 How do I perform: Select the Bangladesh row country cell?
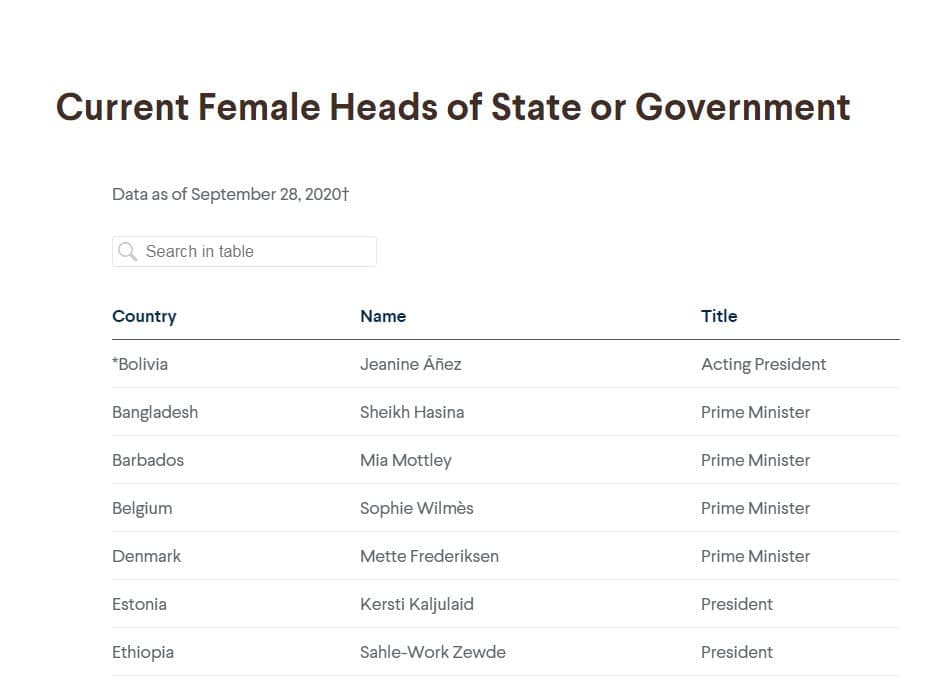(x=155, y=412)
